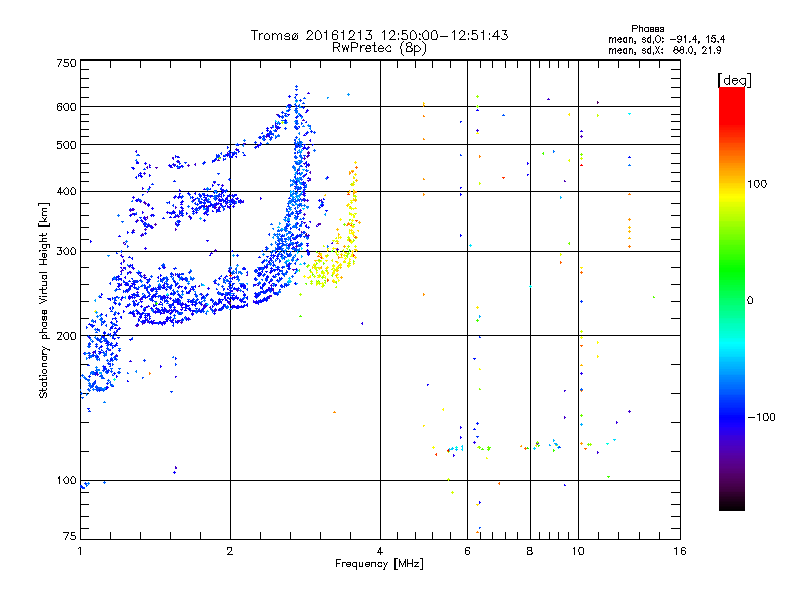
Task: Click the x-axis tick label '1'
Action: click(x=80, y=551)
